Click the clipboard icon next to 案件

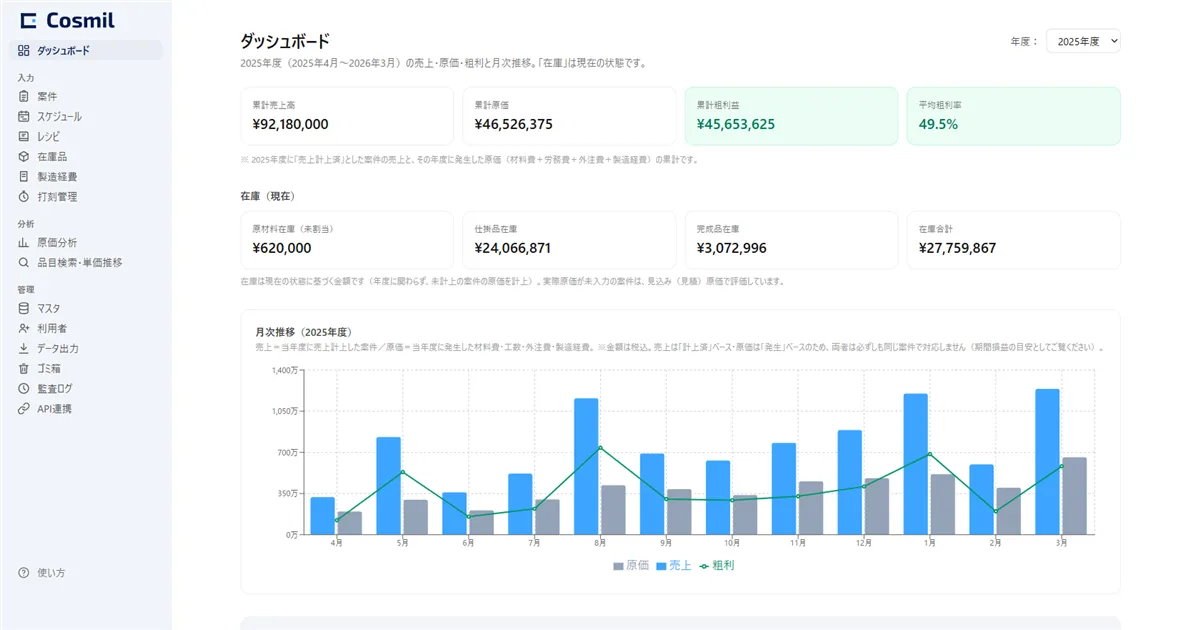pos(24,96)
